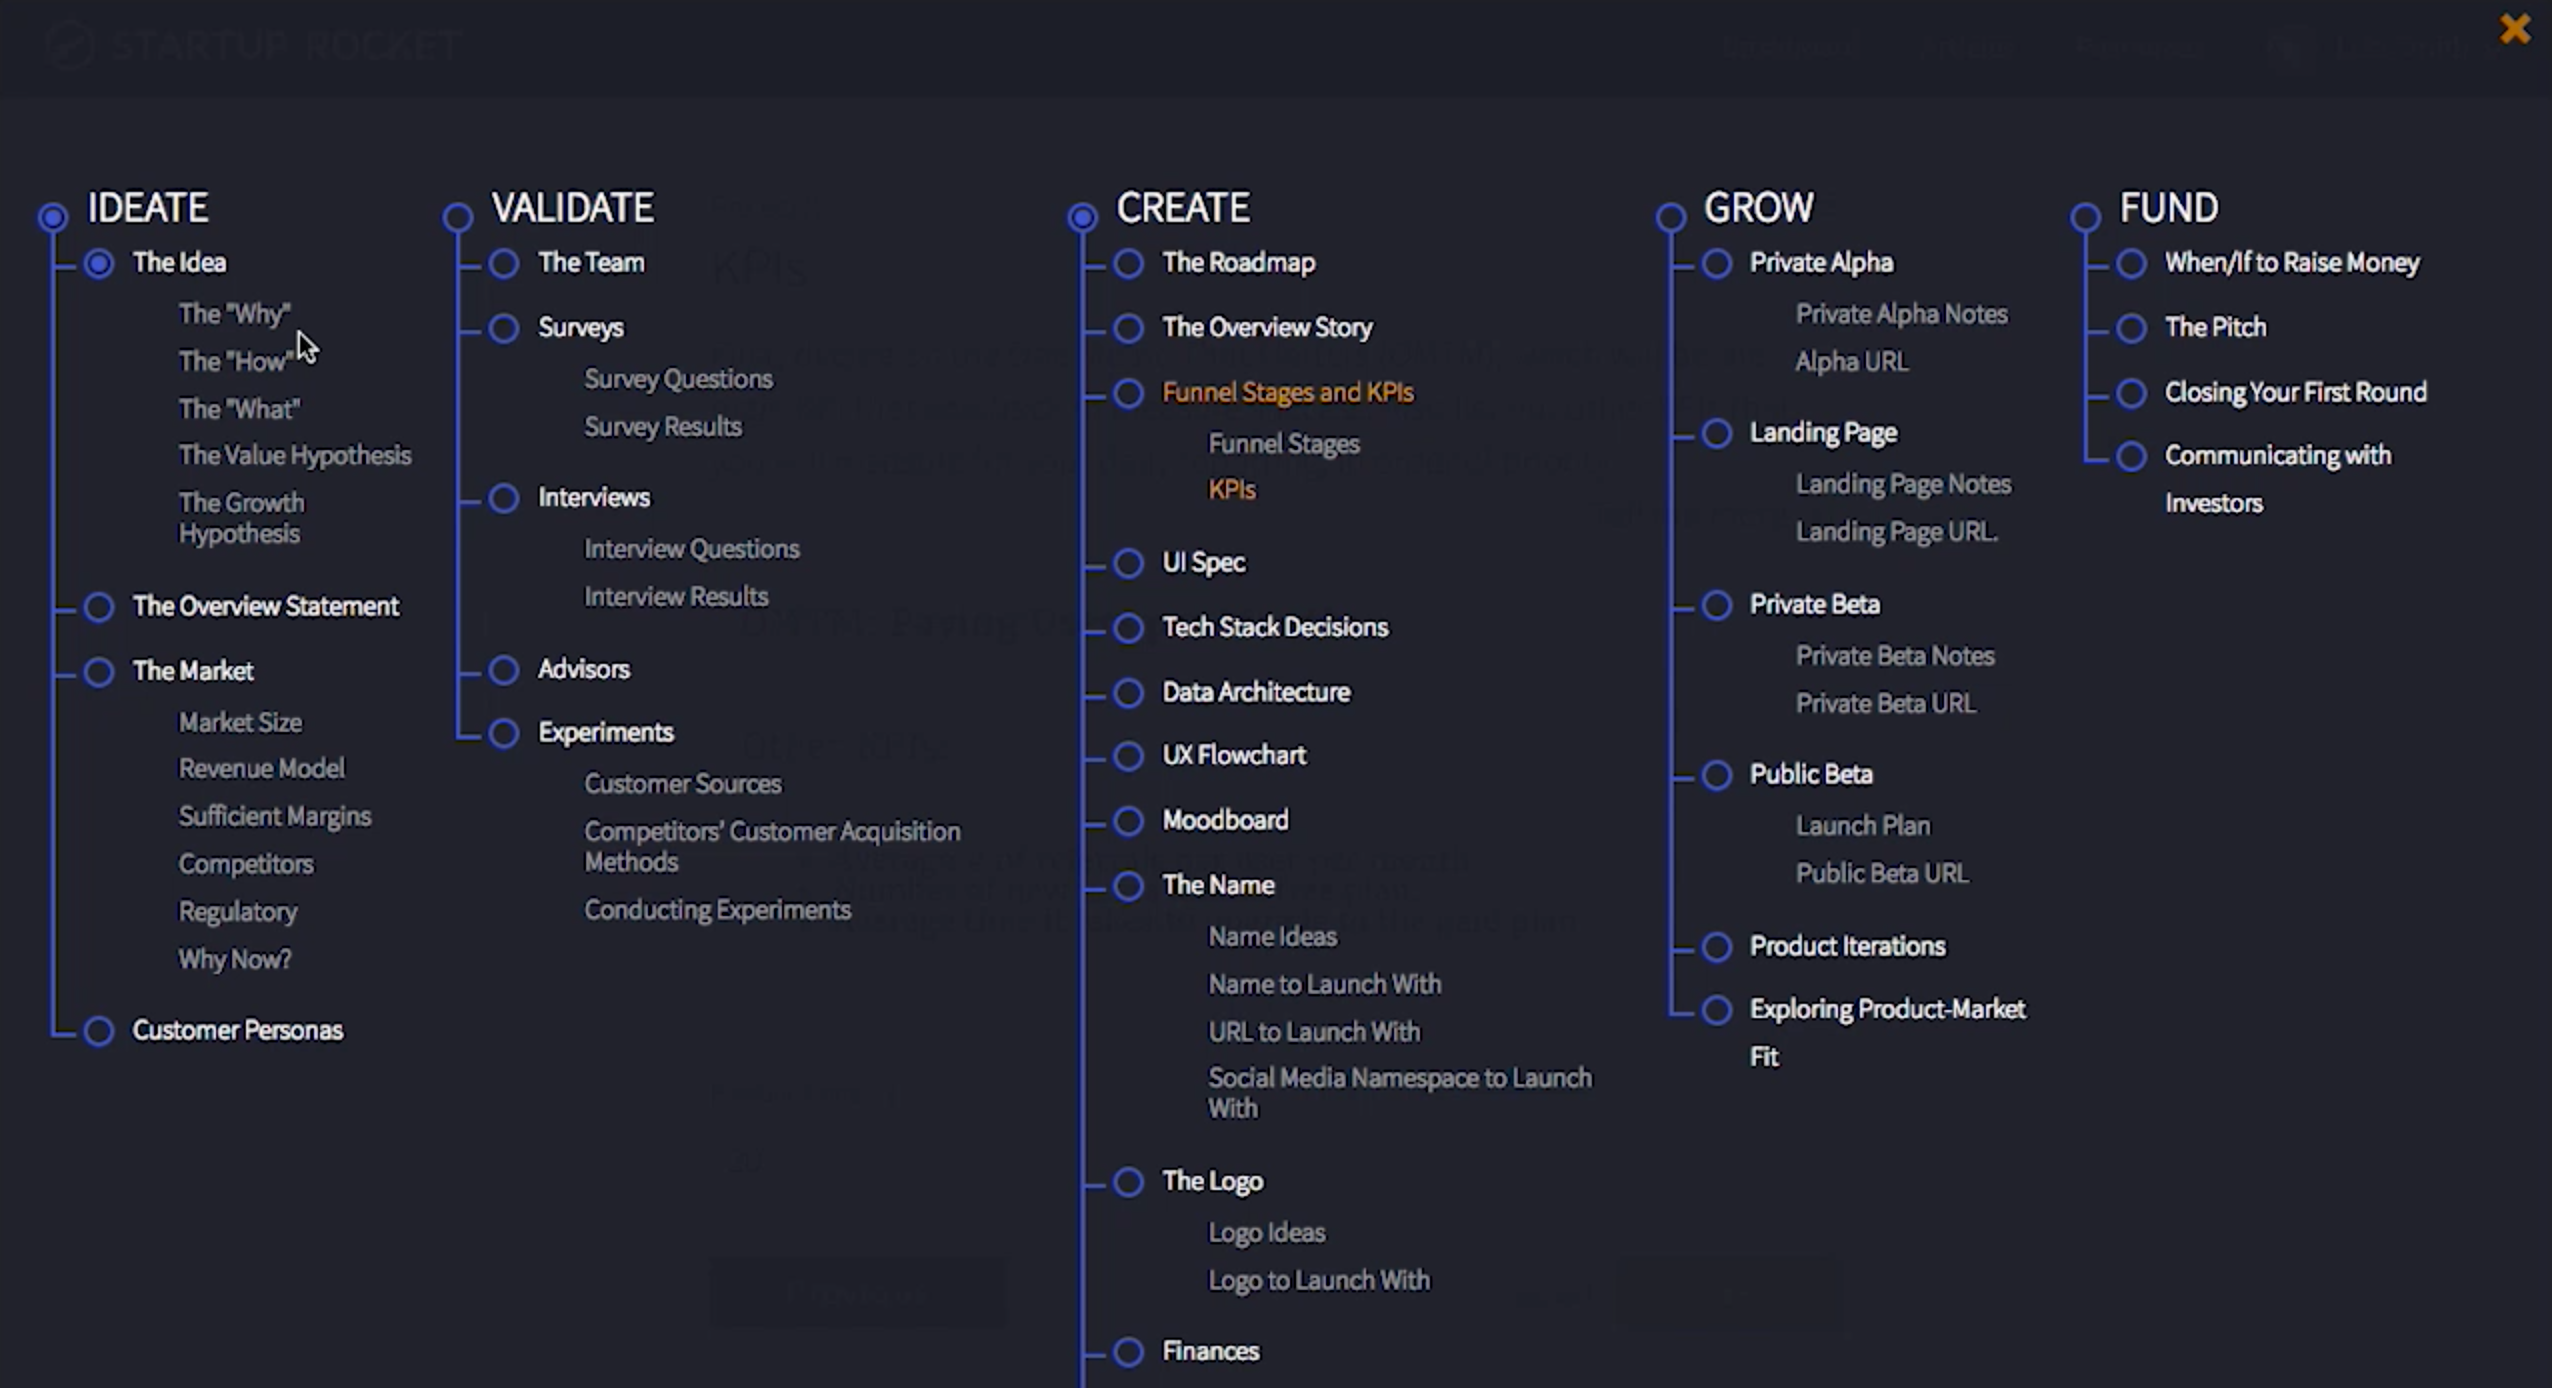
Task: Select the circle next to The Team
Action: [504, 263]
